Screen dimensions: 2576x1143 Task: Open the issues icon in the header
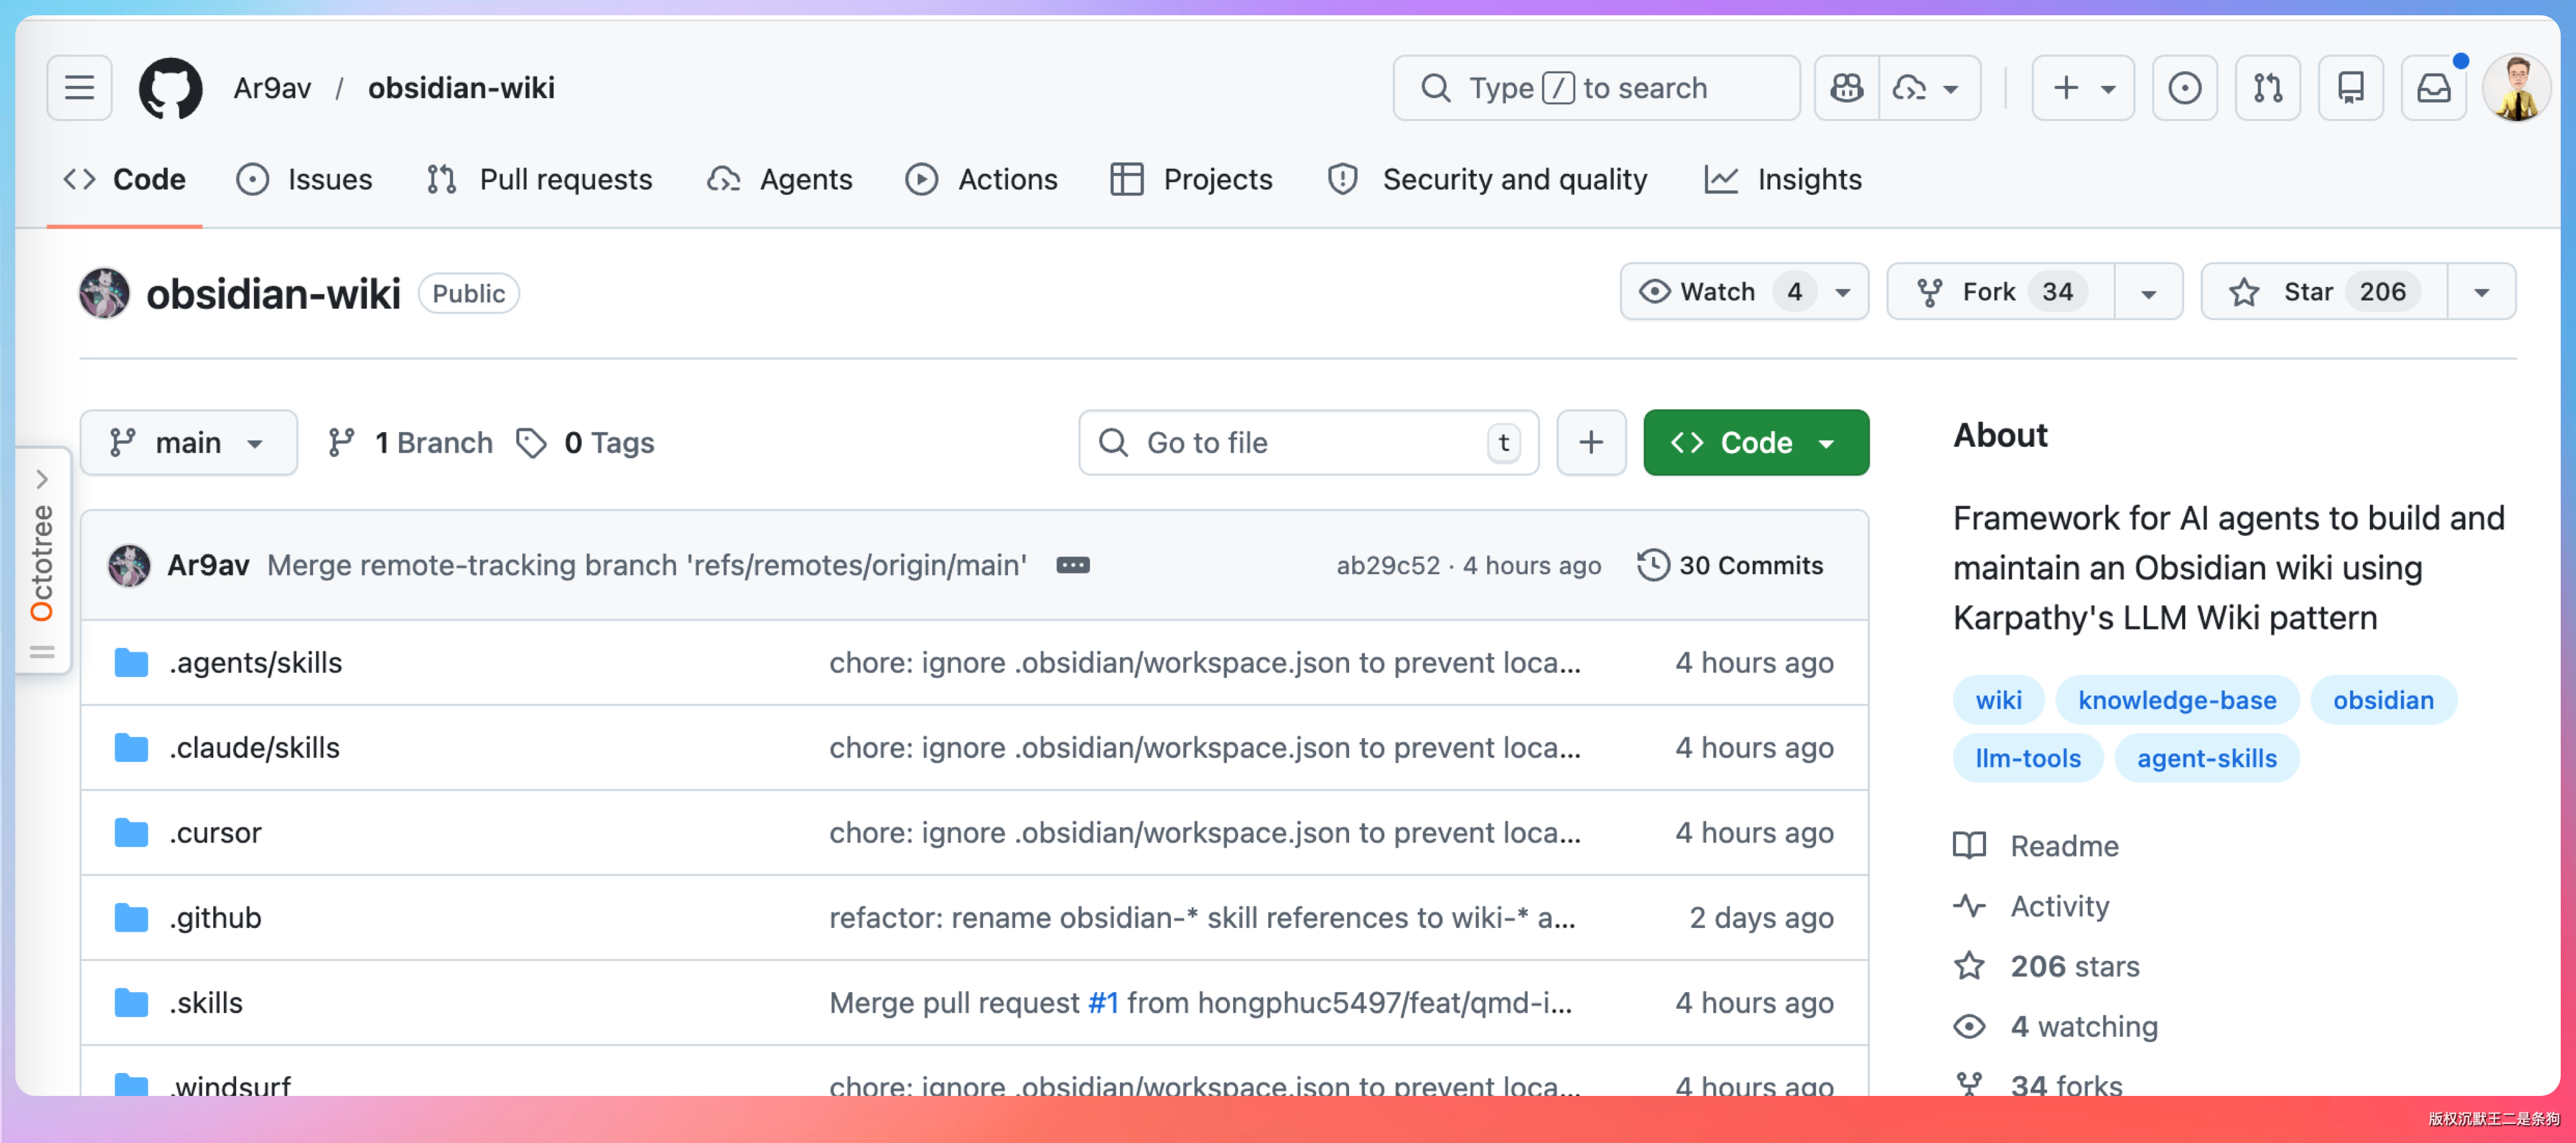2184,88
